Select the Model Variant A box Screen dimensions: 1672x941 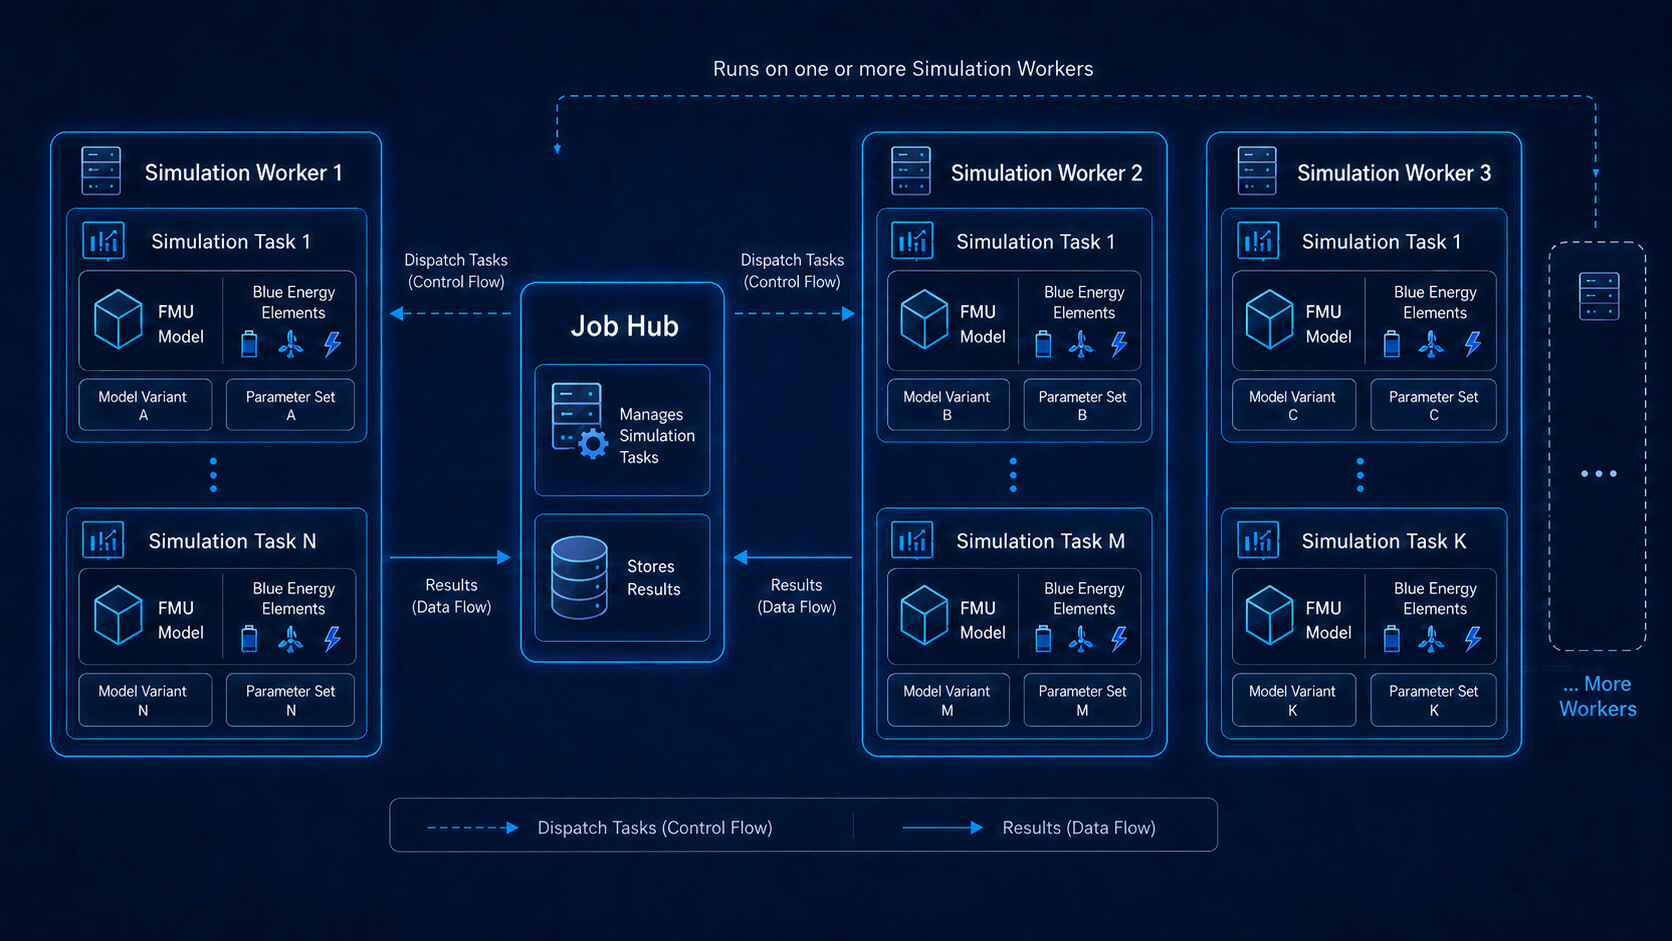tap(145, 405)
